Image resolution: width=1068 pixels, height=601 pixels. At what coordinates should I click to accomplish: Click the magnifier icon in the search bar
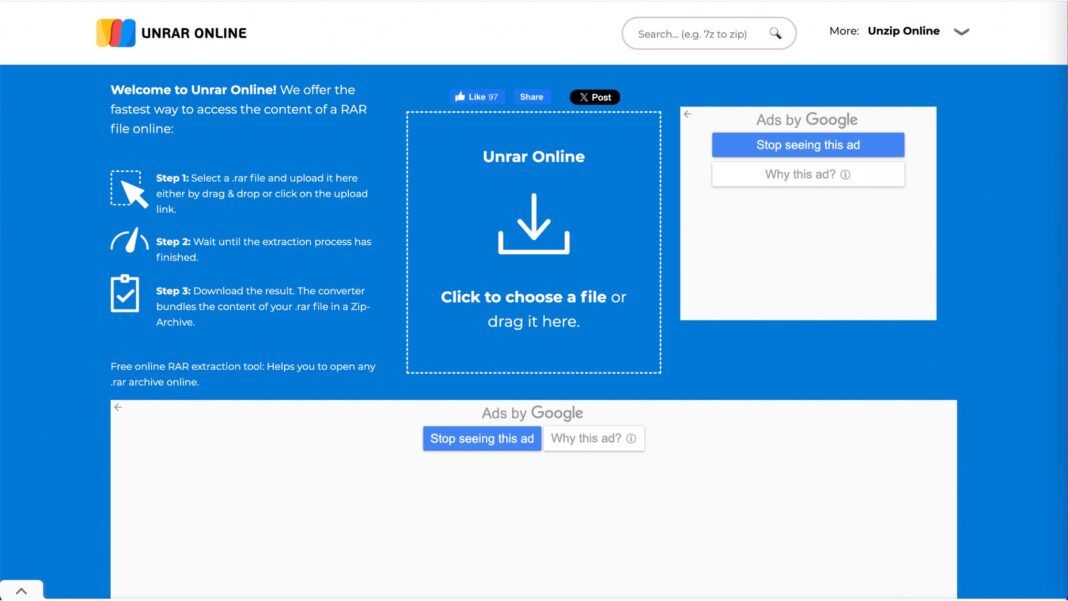(775, 33)
